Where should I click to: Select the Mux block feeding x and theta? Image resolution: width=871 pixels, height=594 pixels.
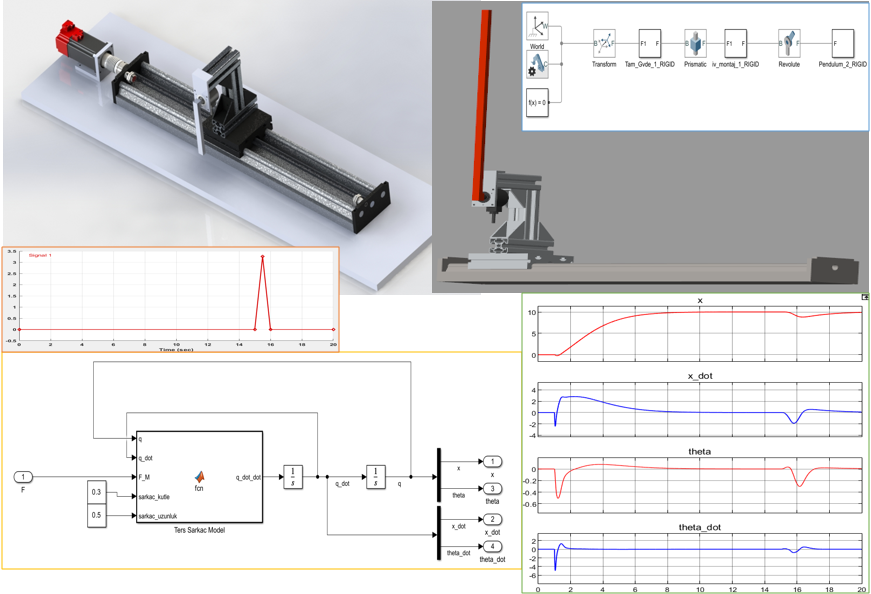438,476
